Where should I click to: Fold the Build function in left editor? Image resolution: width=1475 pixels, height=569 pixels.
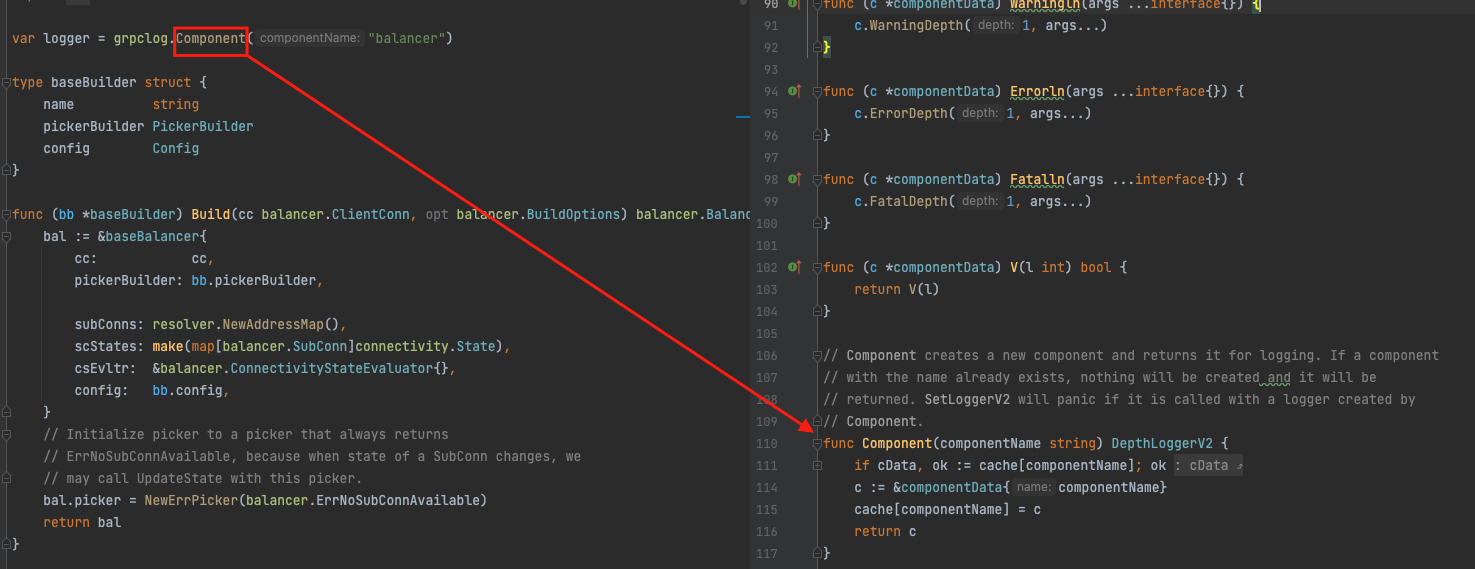(7, 215)
